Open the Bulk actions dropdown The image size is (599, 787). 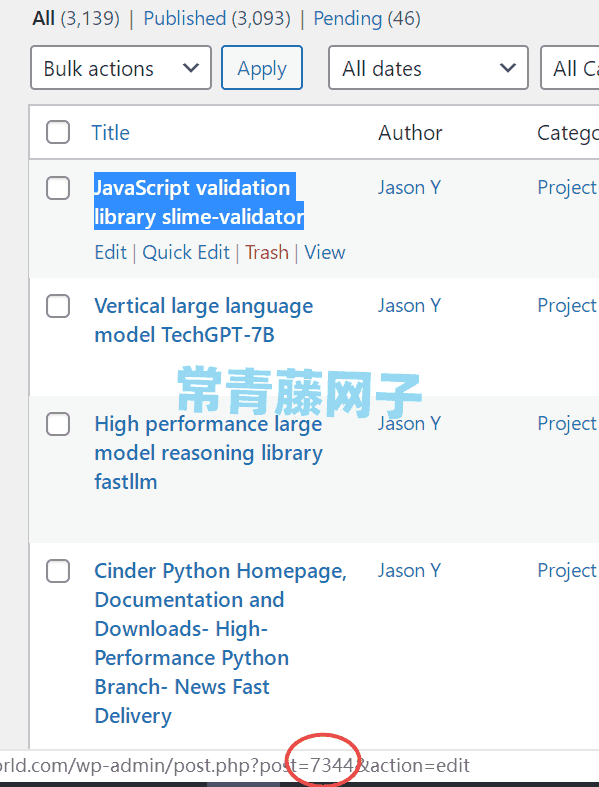(x=121, y=68)
